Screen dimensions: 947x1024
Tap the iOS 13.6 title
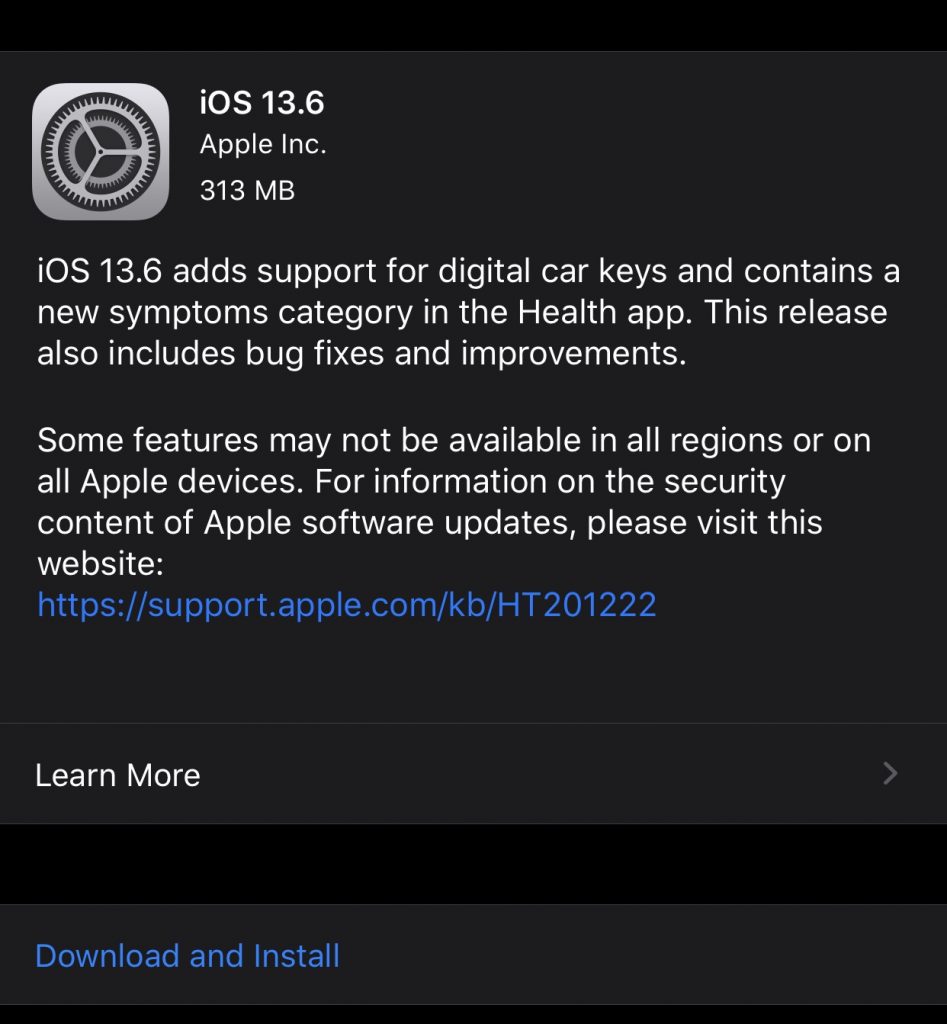pos(262,102)
